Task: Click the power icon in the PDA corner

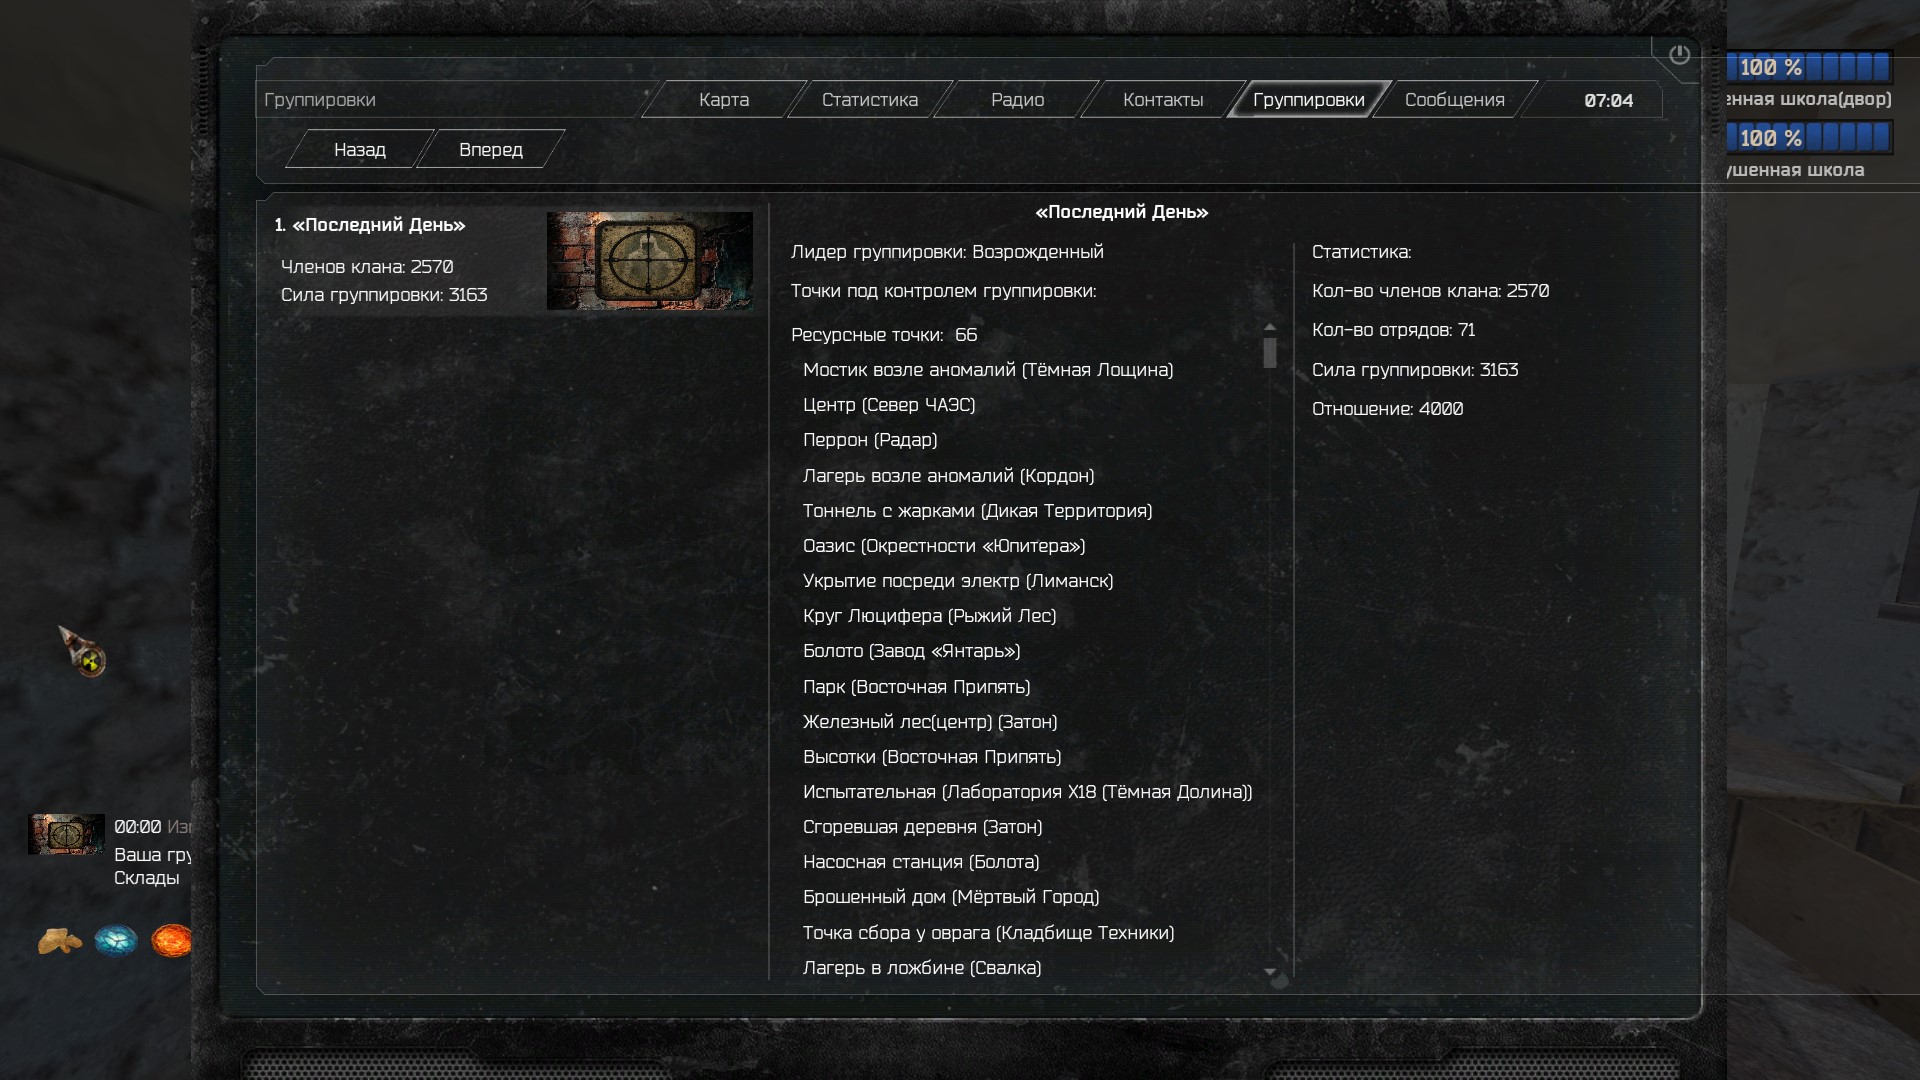Action: click(x=1679, y=55)
